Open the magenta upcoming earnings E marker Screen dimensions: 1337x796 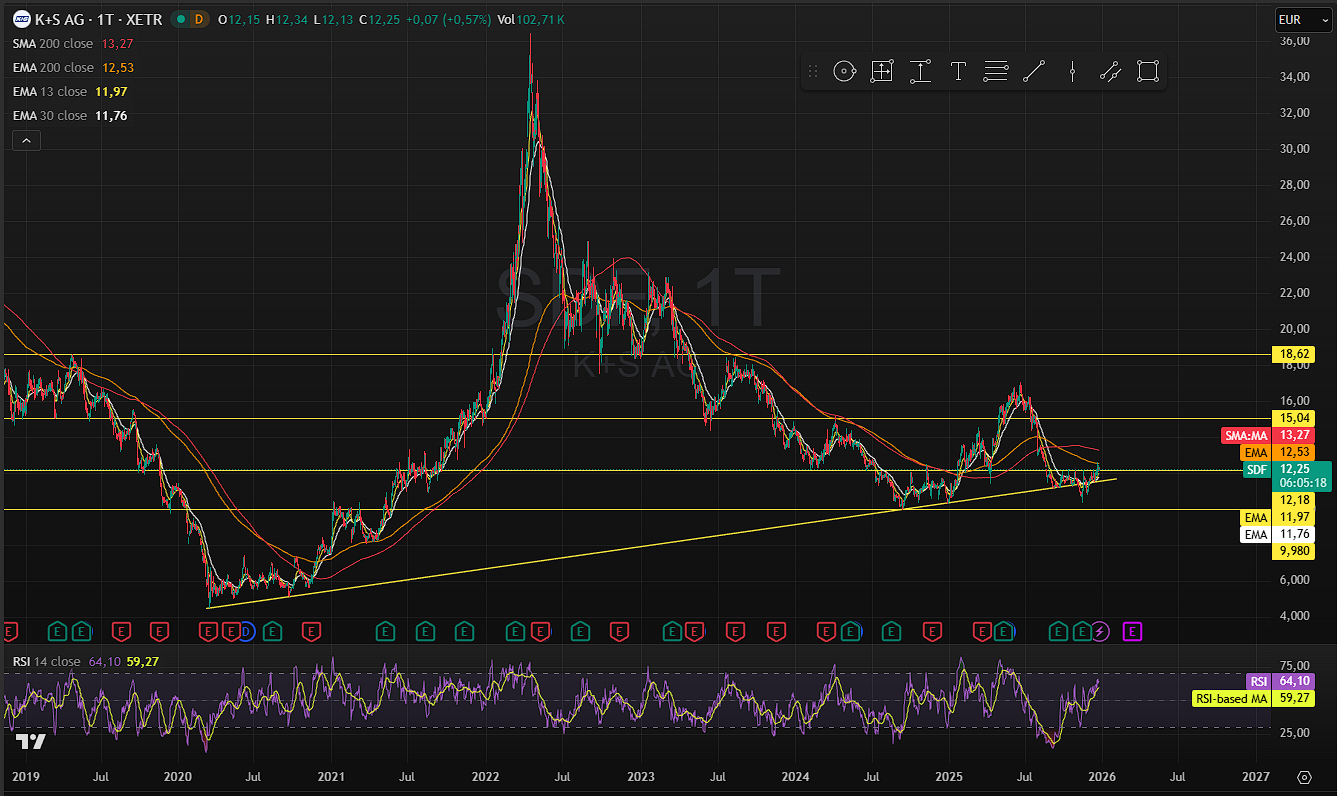coord(1132,631)
